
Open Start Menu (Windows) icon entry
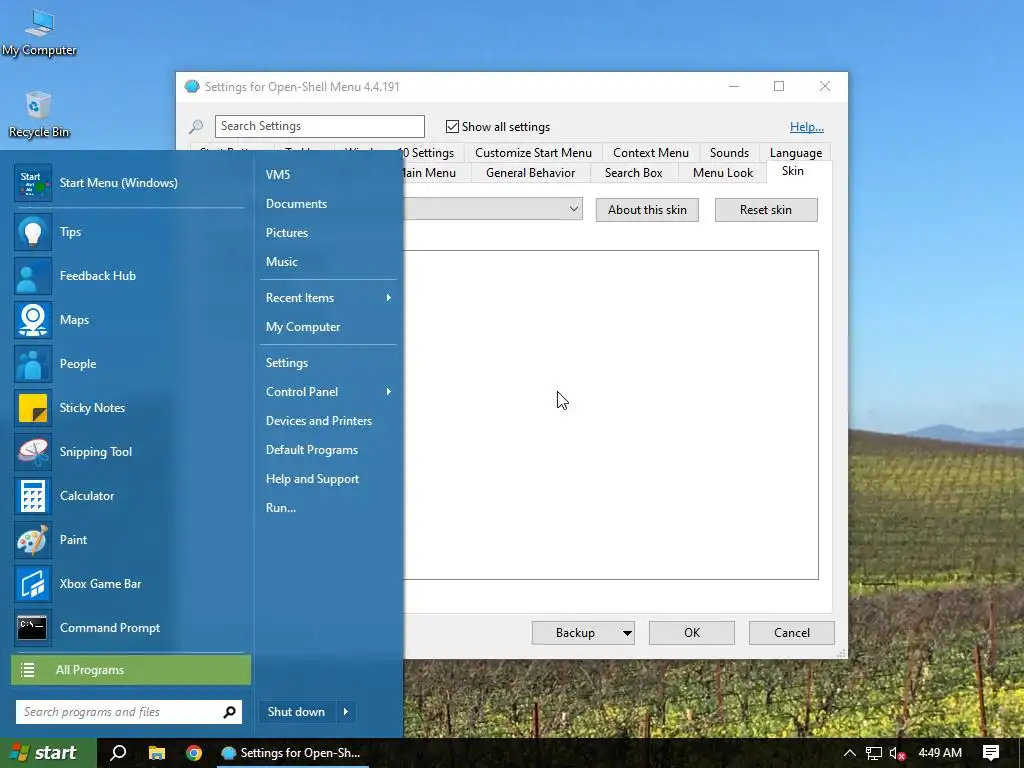(x=33, y=183)
